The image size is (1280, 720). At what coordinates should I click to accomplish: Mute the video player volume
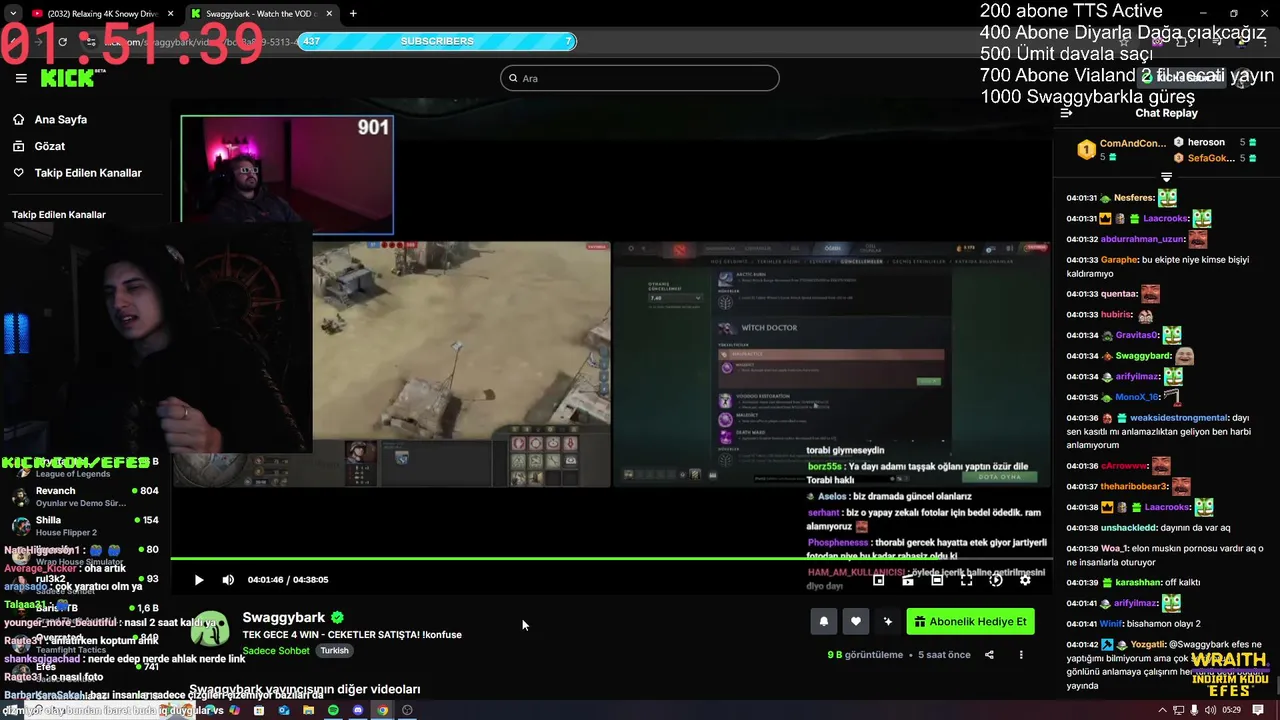pyautogui.click(x=228, y=580)
